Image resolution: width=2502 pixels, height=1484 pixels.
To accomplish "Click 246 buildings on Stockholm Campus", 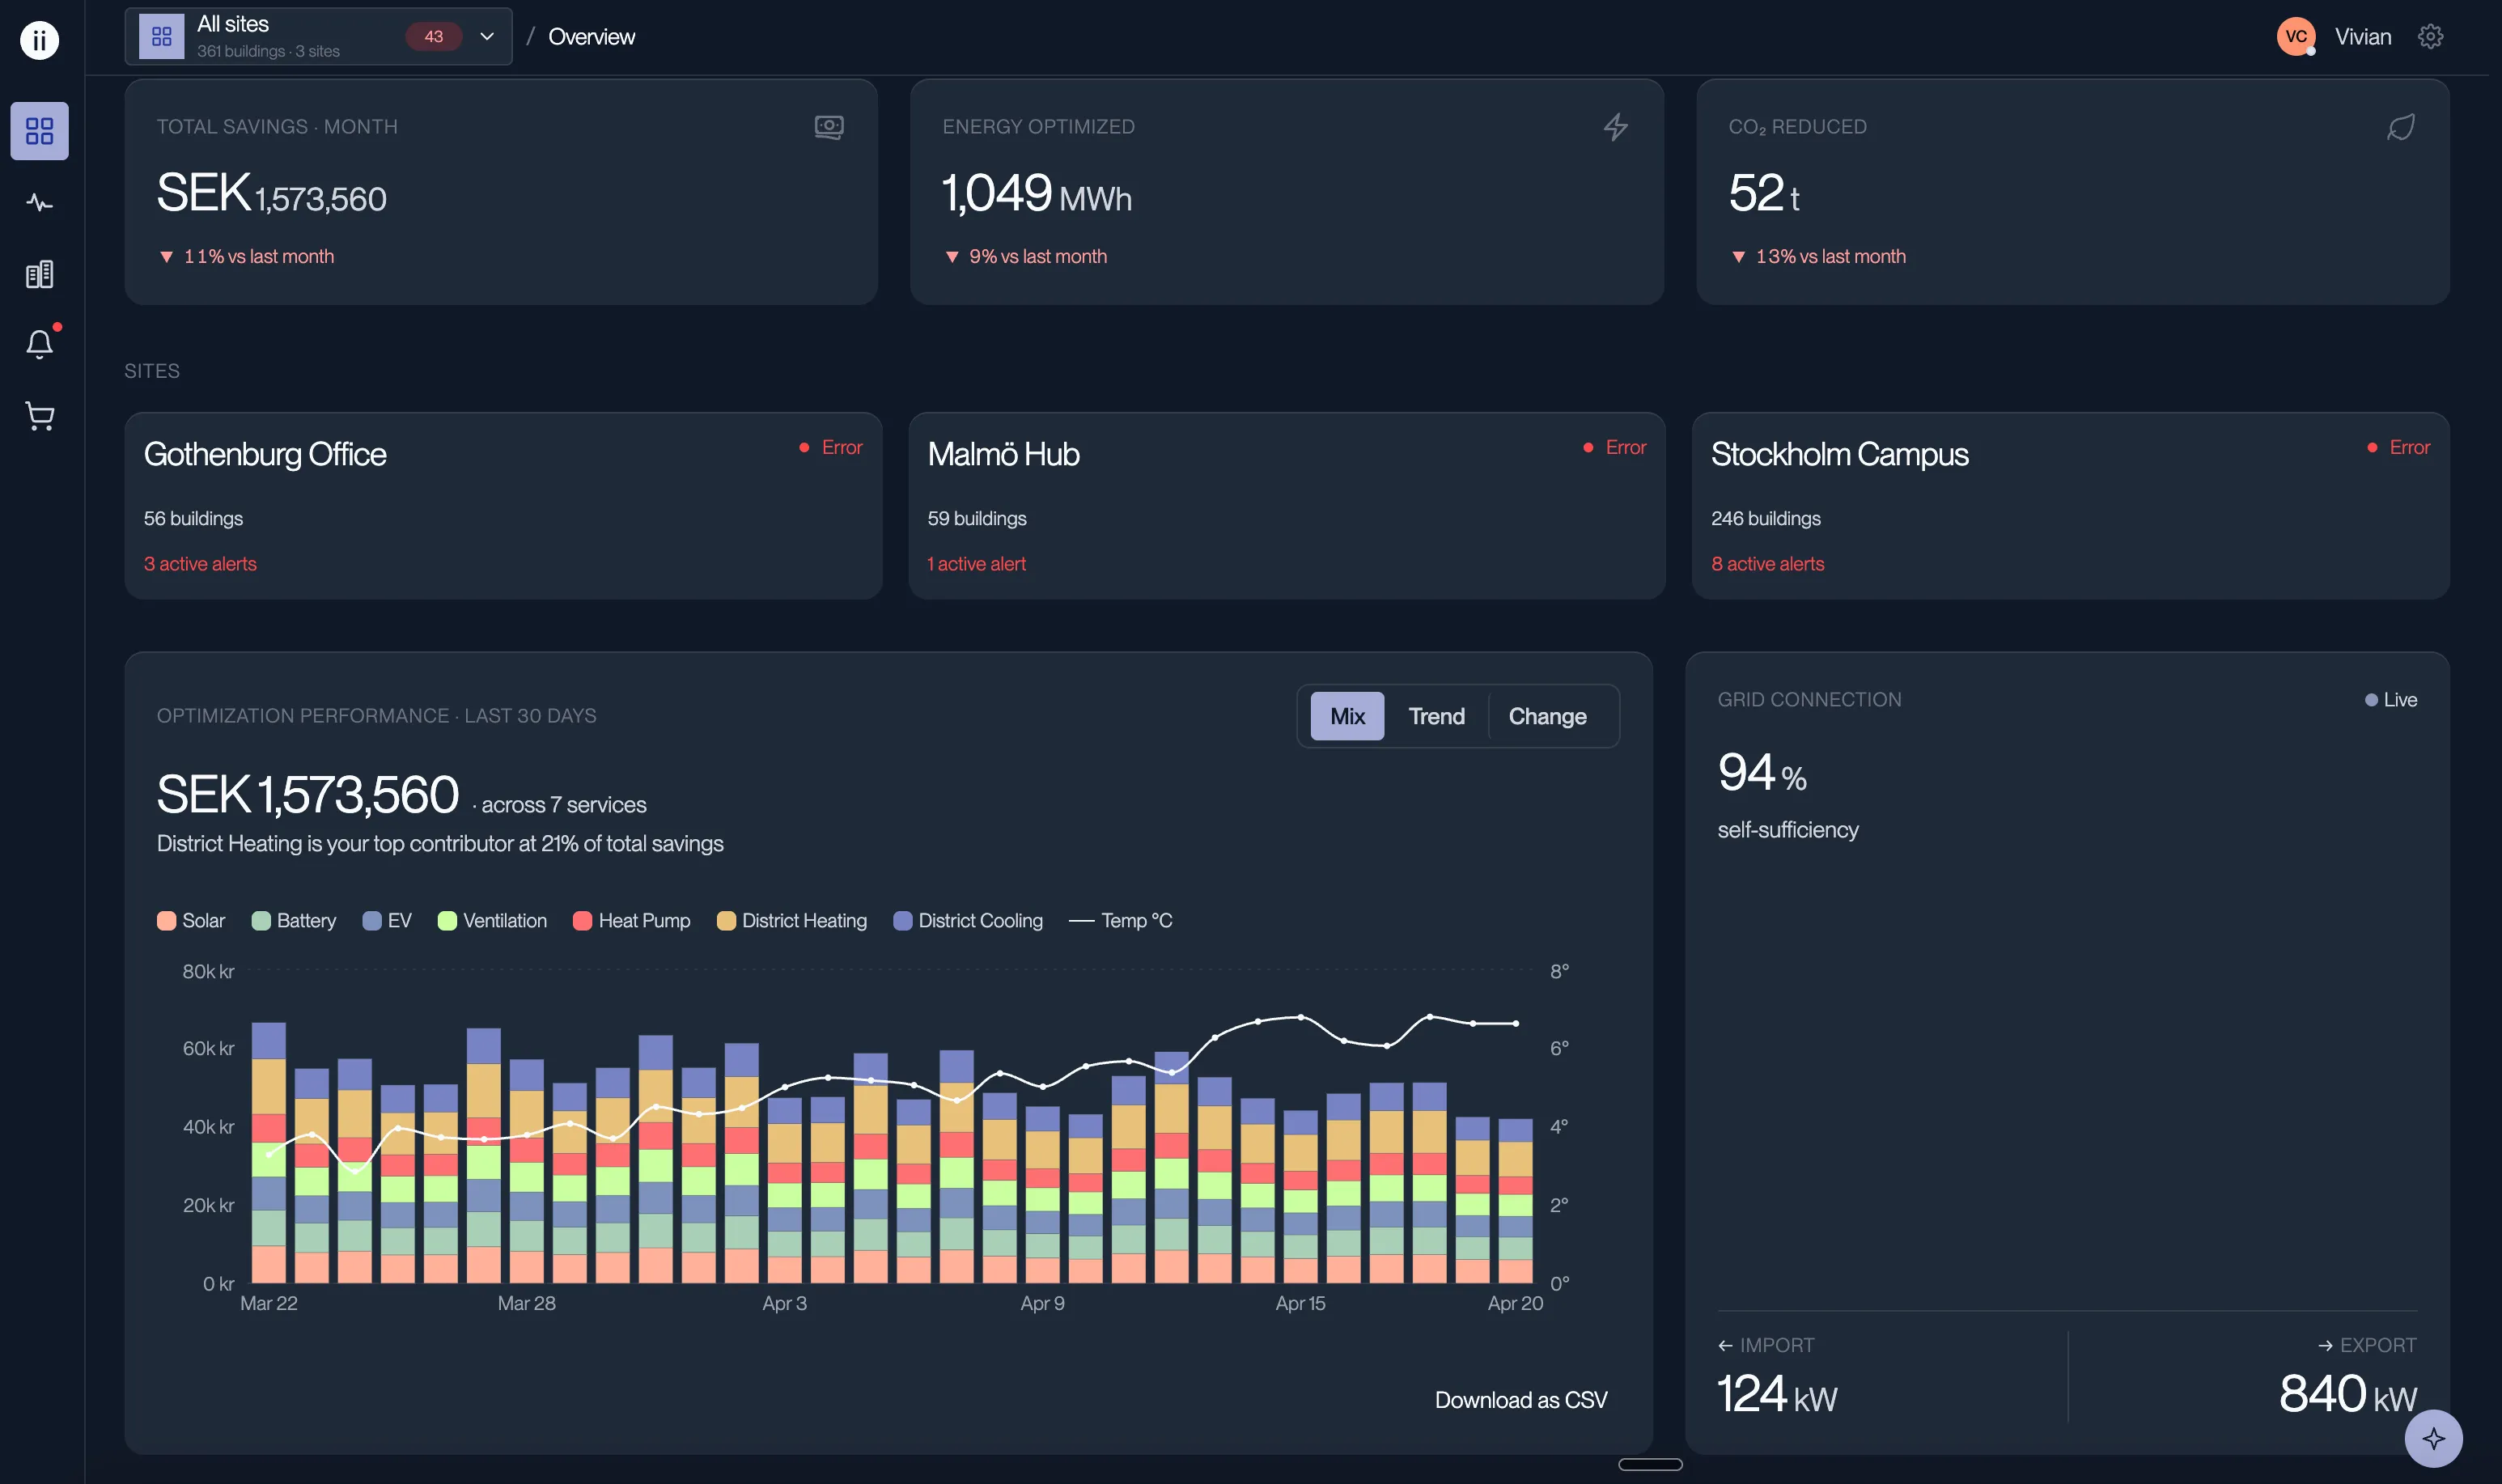I will tap(1766, 518).
